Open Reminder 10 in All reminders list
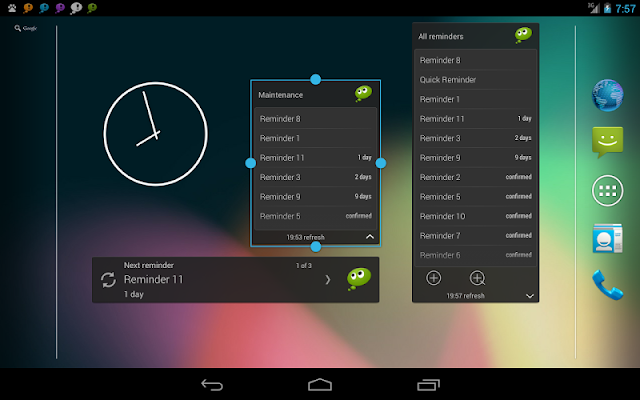This screenshot has width=640, height=400. pyautogui.click(x=475, y=216)
